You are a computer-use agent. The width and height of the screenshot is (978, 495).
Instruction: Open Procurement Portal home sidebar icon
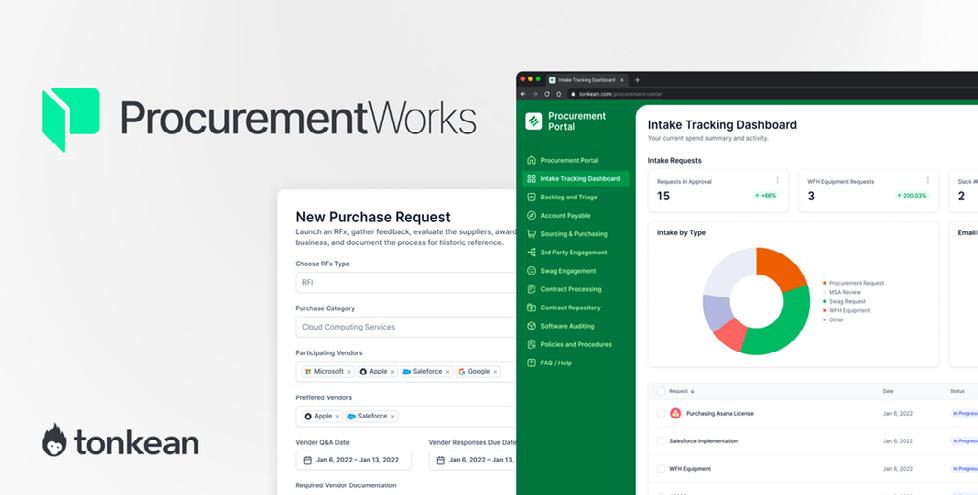click(531, 160)
